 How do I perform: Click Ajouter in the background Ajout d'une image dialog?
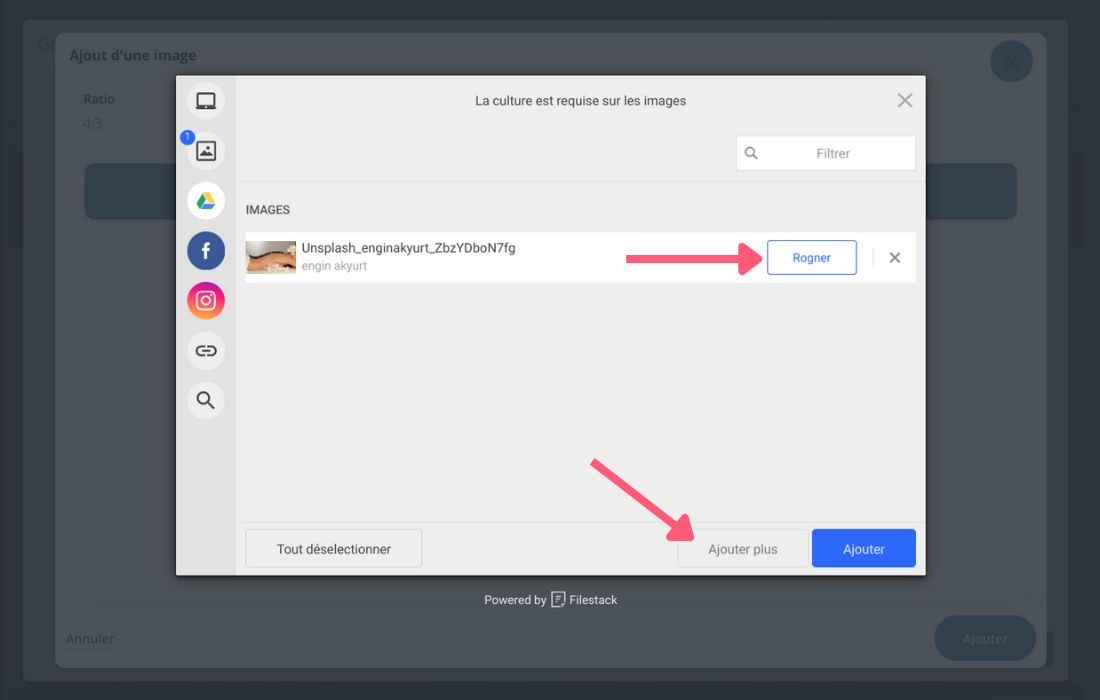[985, 638]
